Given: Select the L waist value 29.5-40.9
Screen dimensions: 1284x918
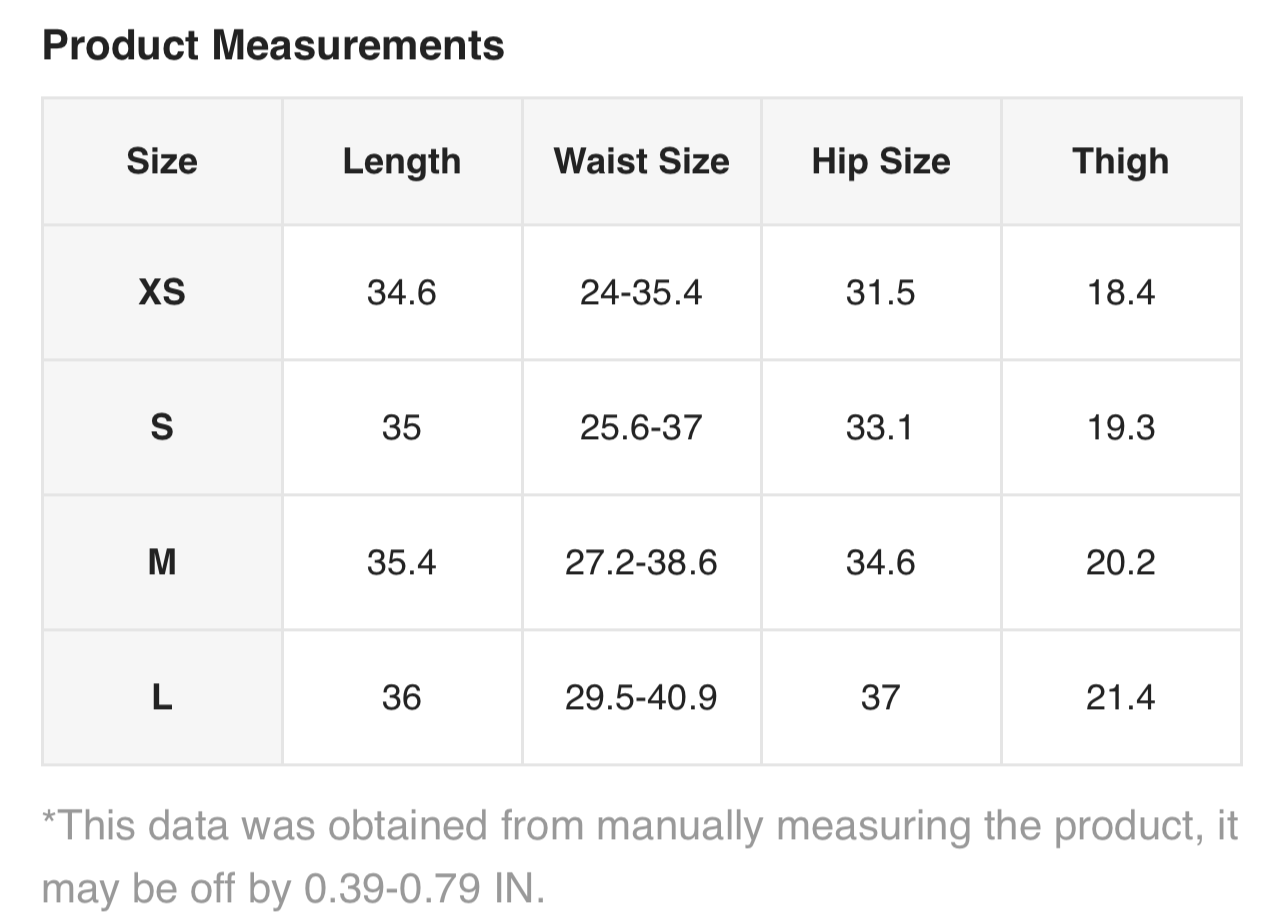Looking at the screenshot, I should tap(641, 697).
